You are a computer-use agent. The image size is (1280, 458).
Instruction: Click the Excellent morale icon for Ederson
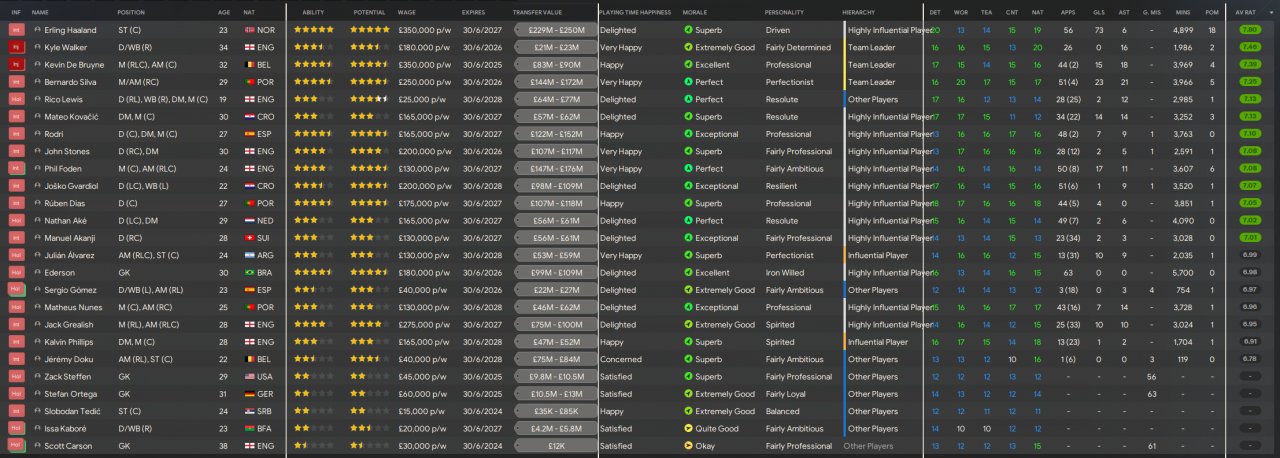(688, 272)
